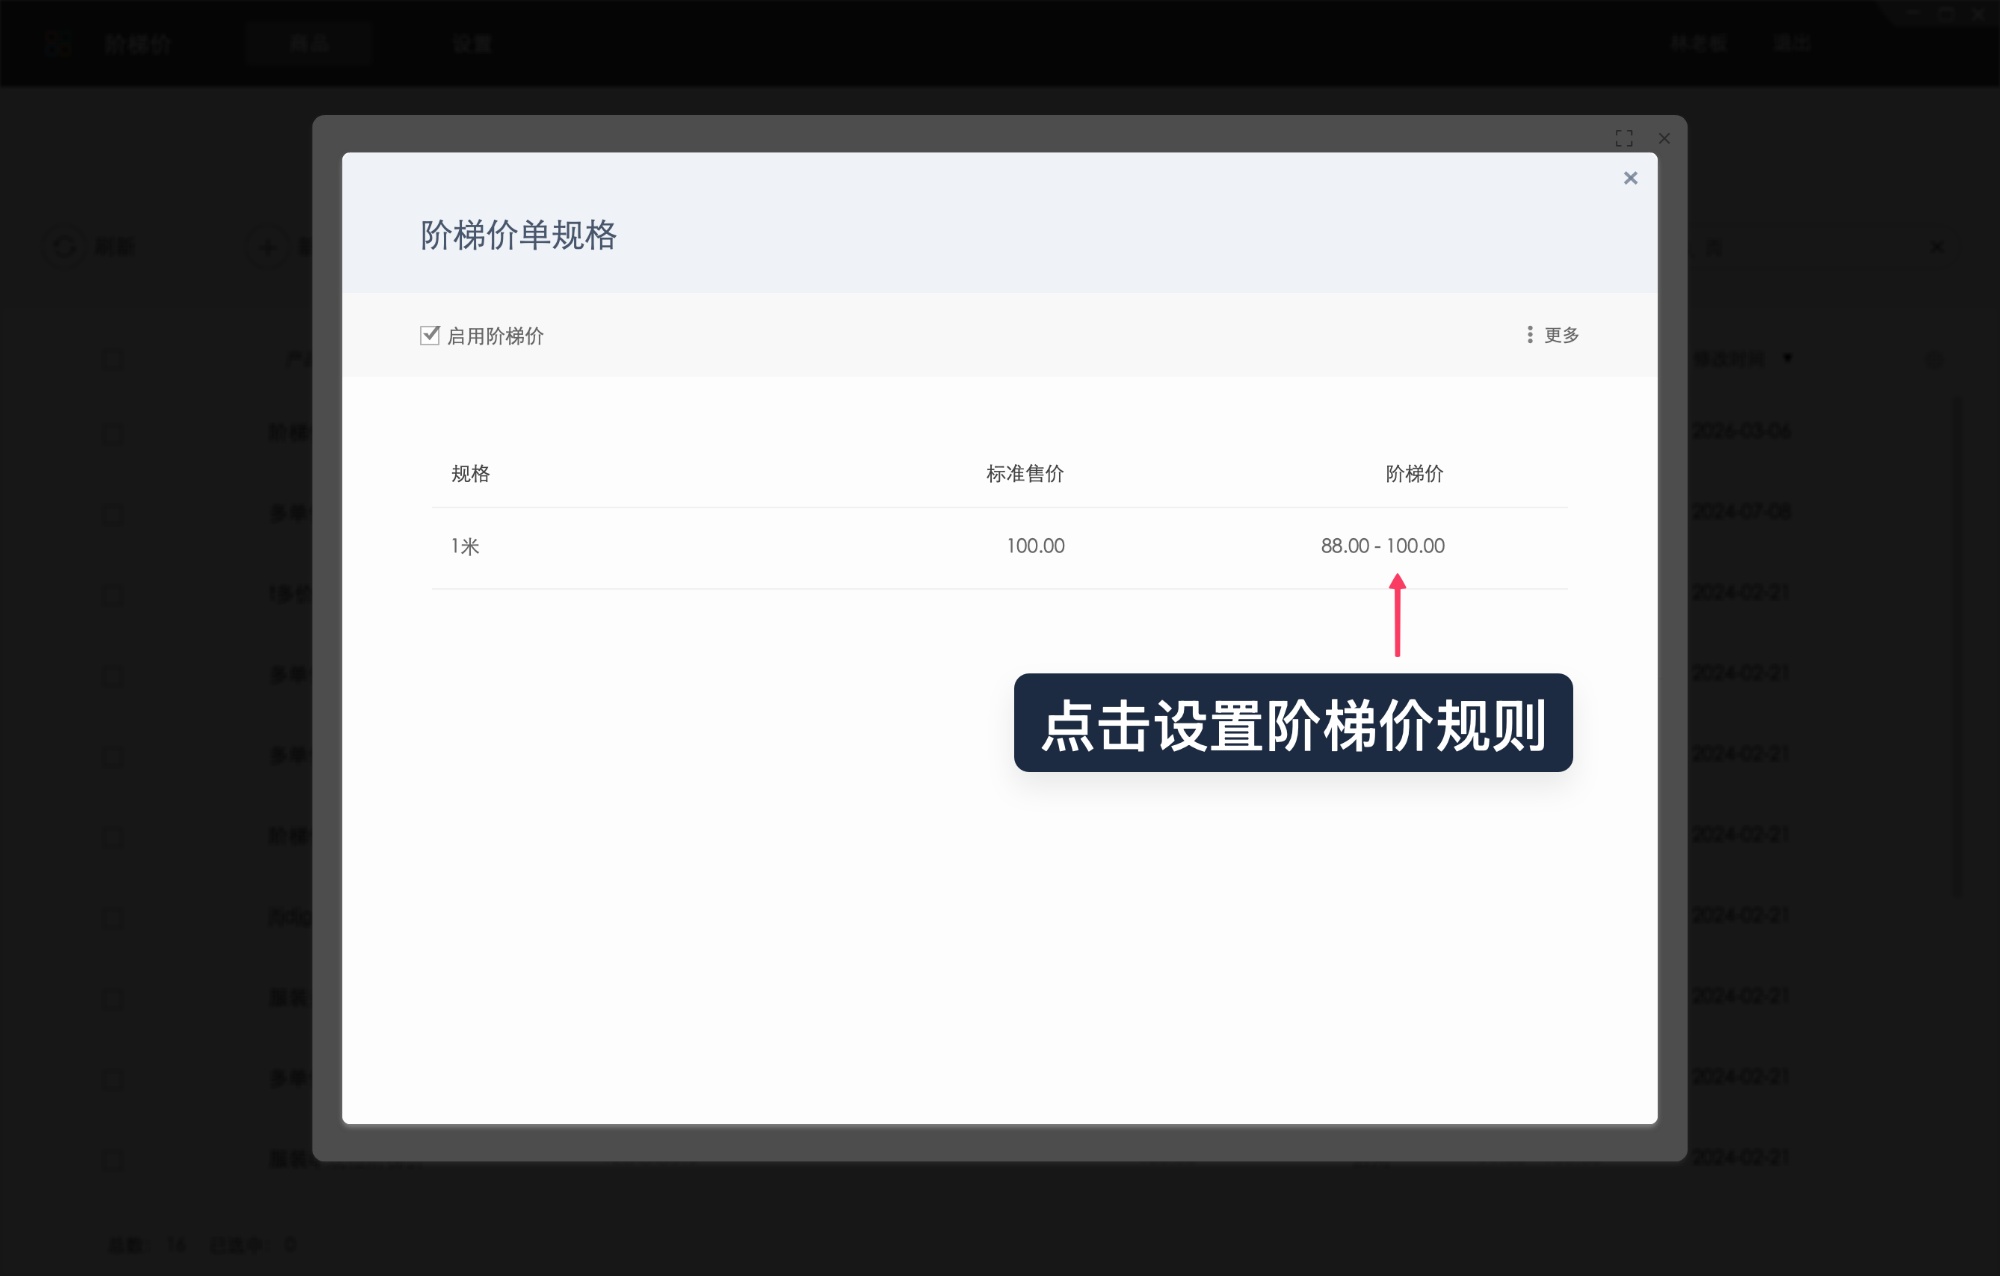Viewport: 2000px width, 1276px height.
Task: Click the clear X icon in the search field
Action: [x=1937, y=247]
